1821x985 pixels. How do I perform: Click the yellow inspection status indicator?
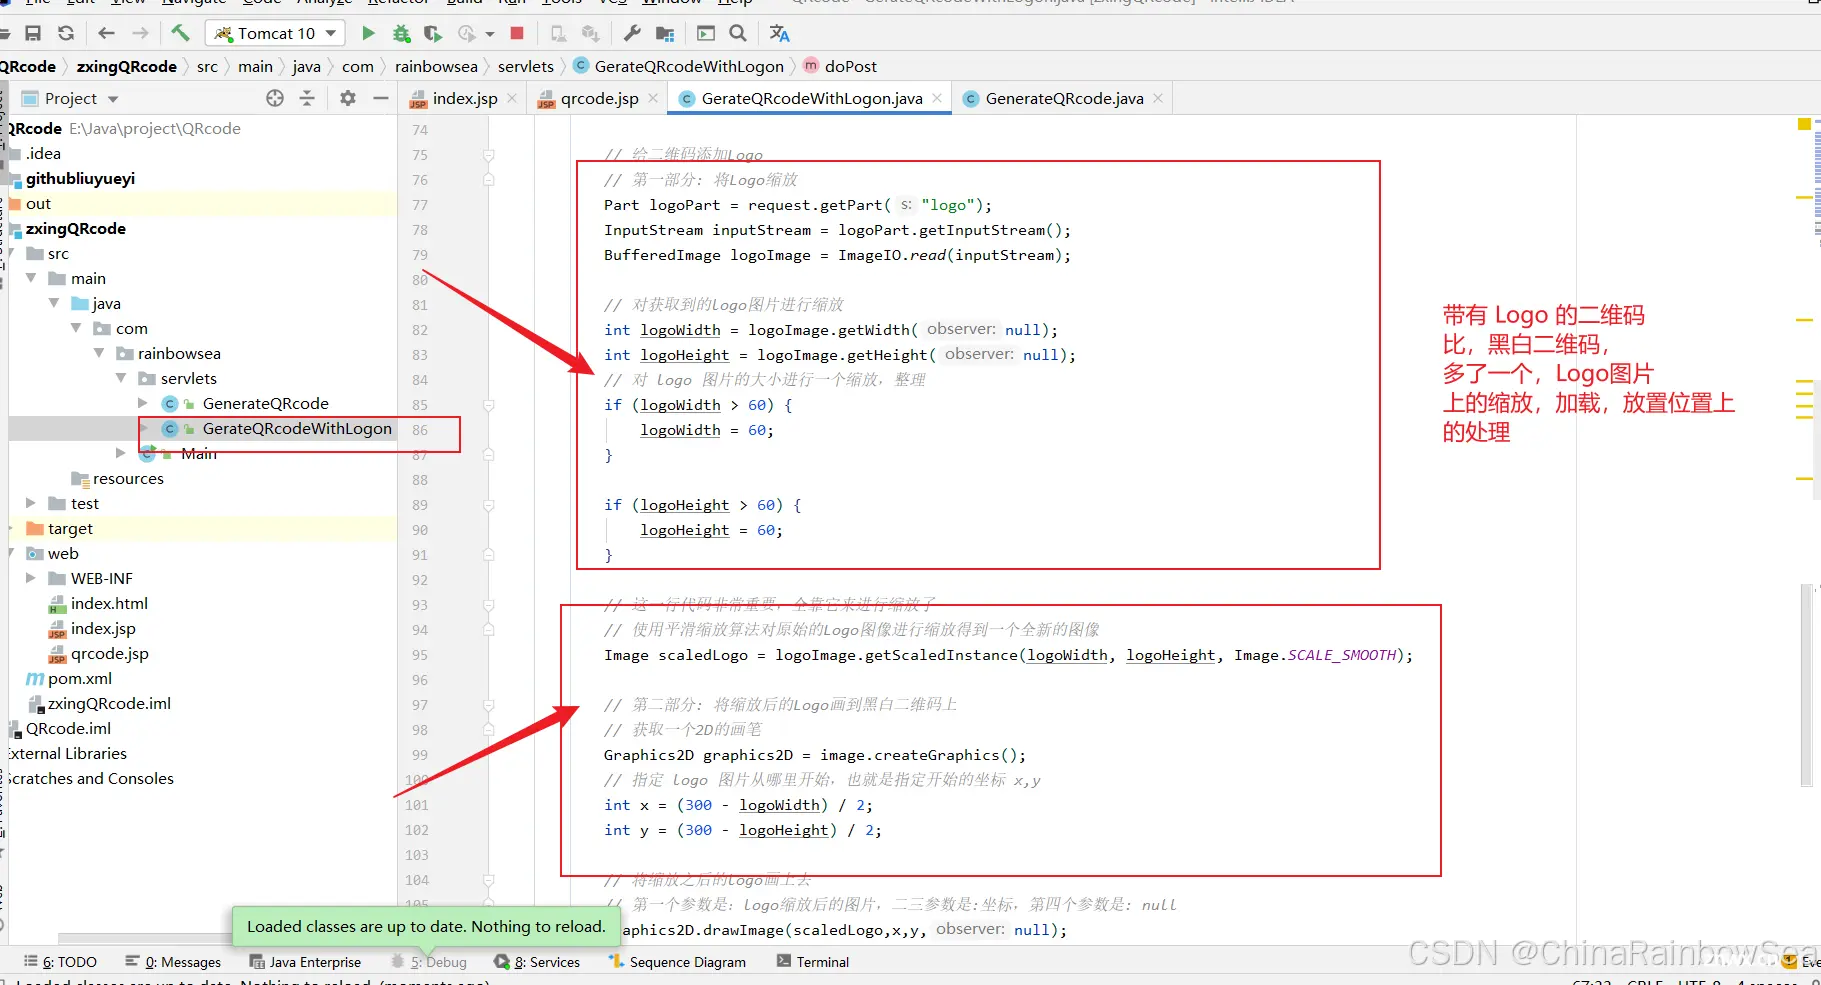tap(1804, 124)
